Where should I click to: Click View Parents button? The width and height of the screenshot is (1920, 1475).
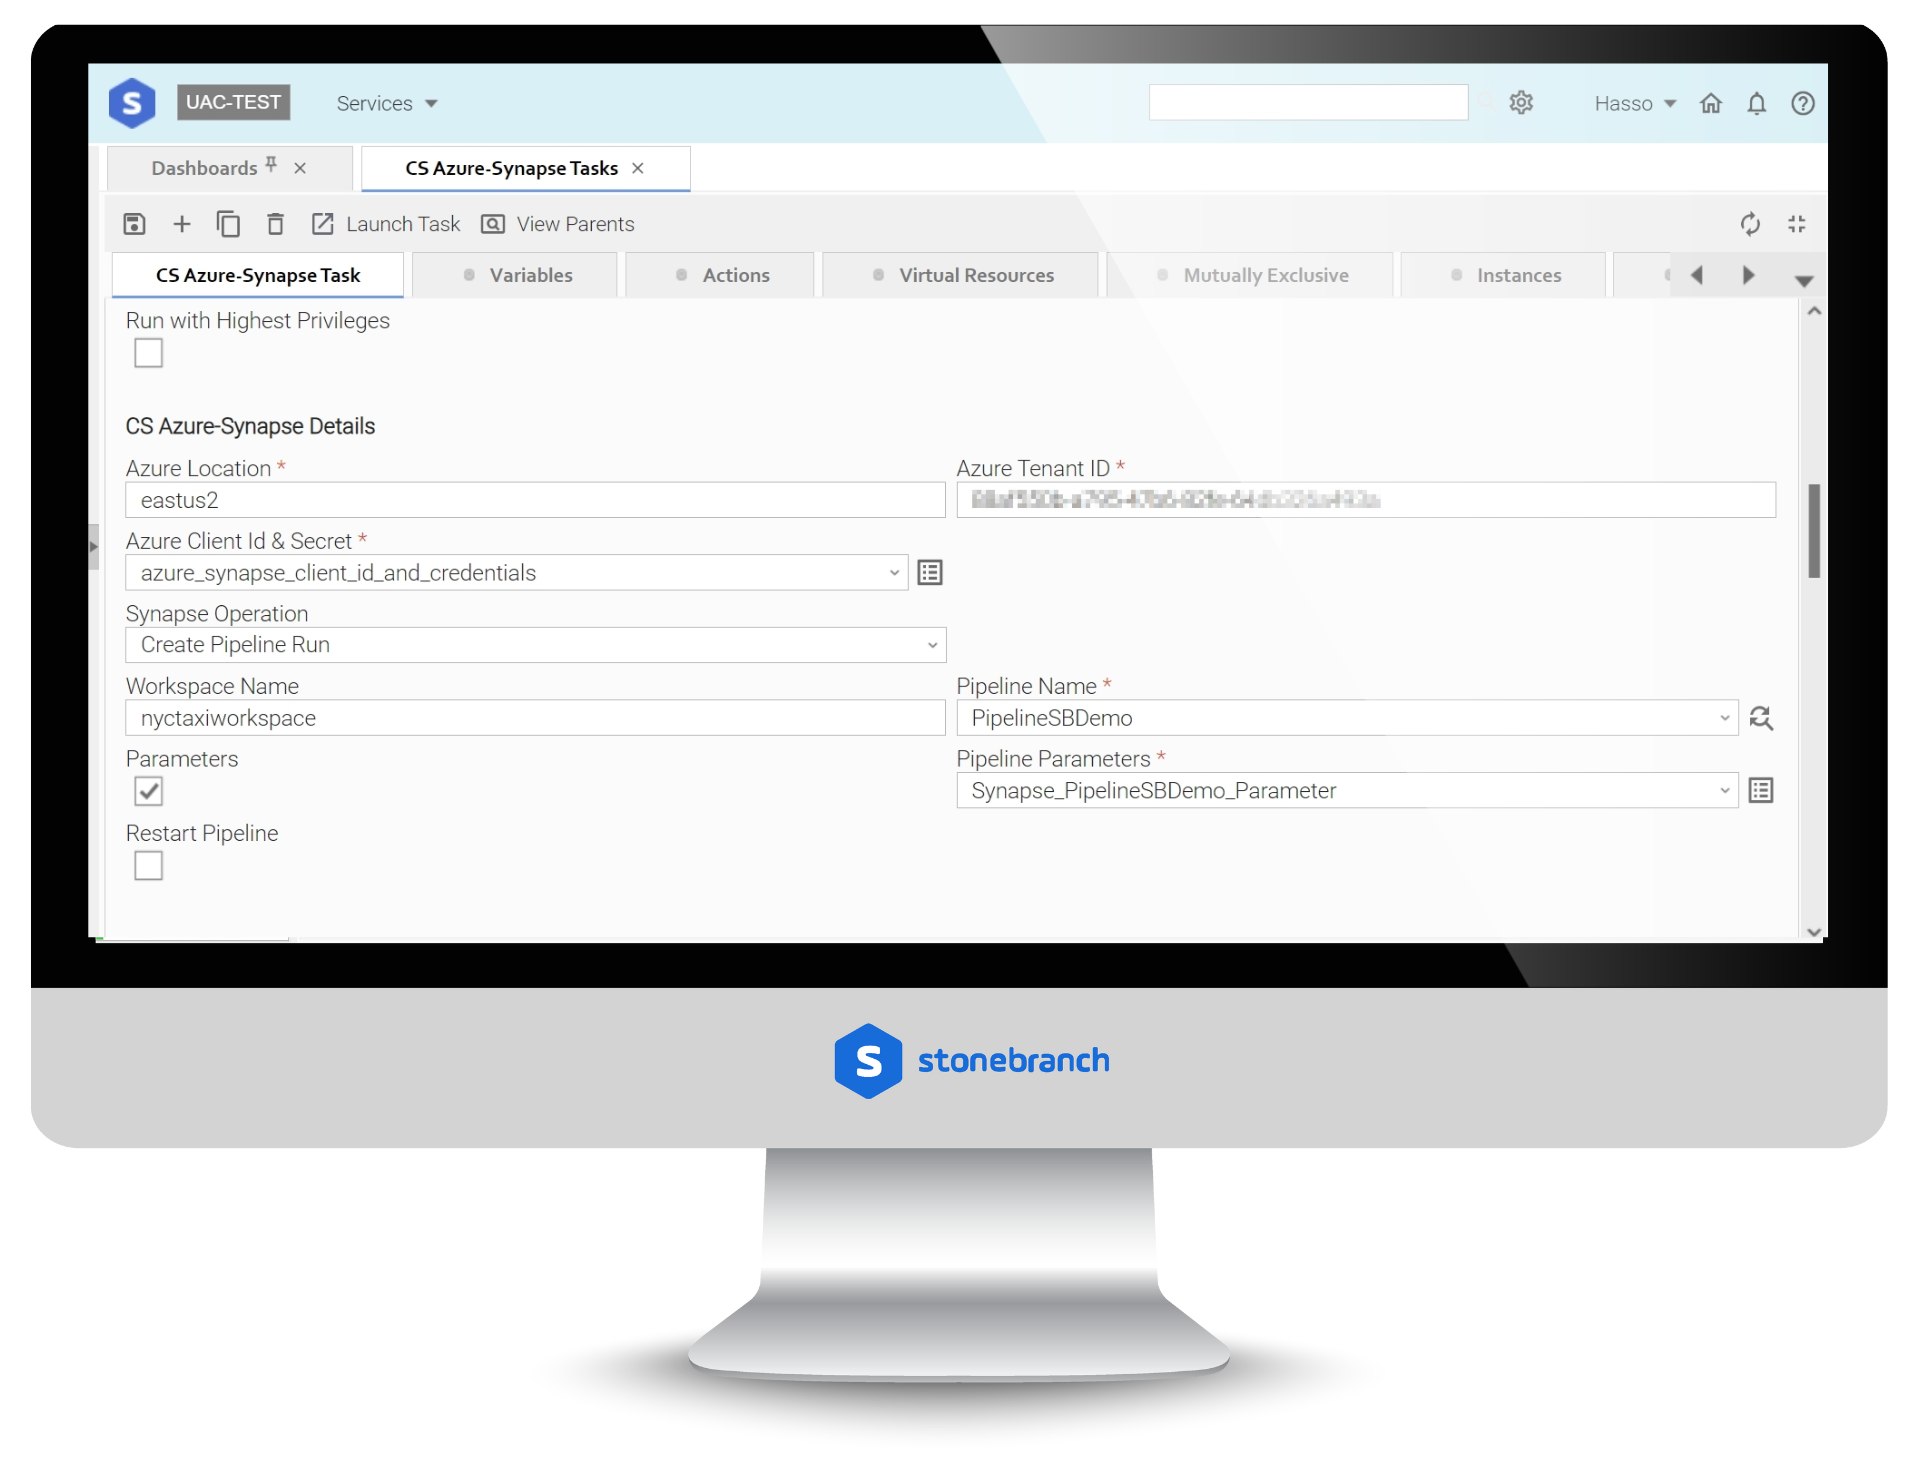point(557,224)
